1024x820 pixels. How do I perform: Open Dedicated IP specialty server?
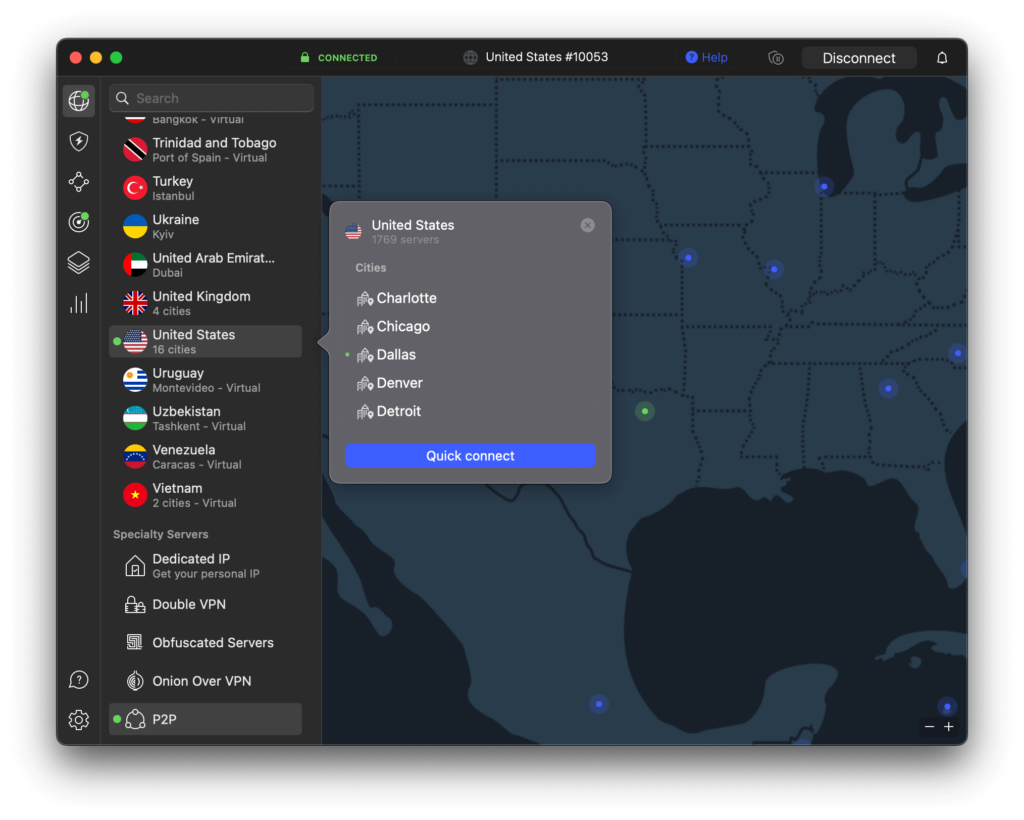click(205, 565)
